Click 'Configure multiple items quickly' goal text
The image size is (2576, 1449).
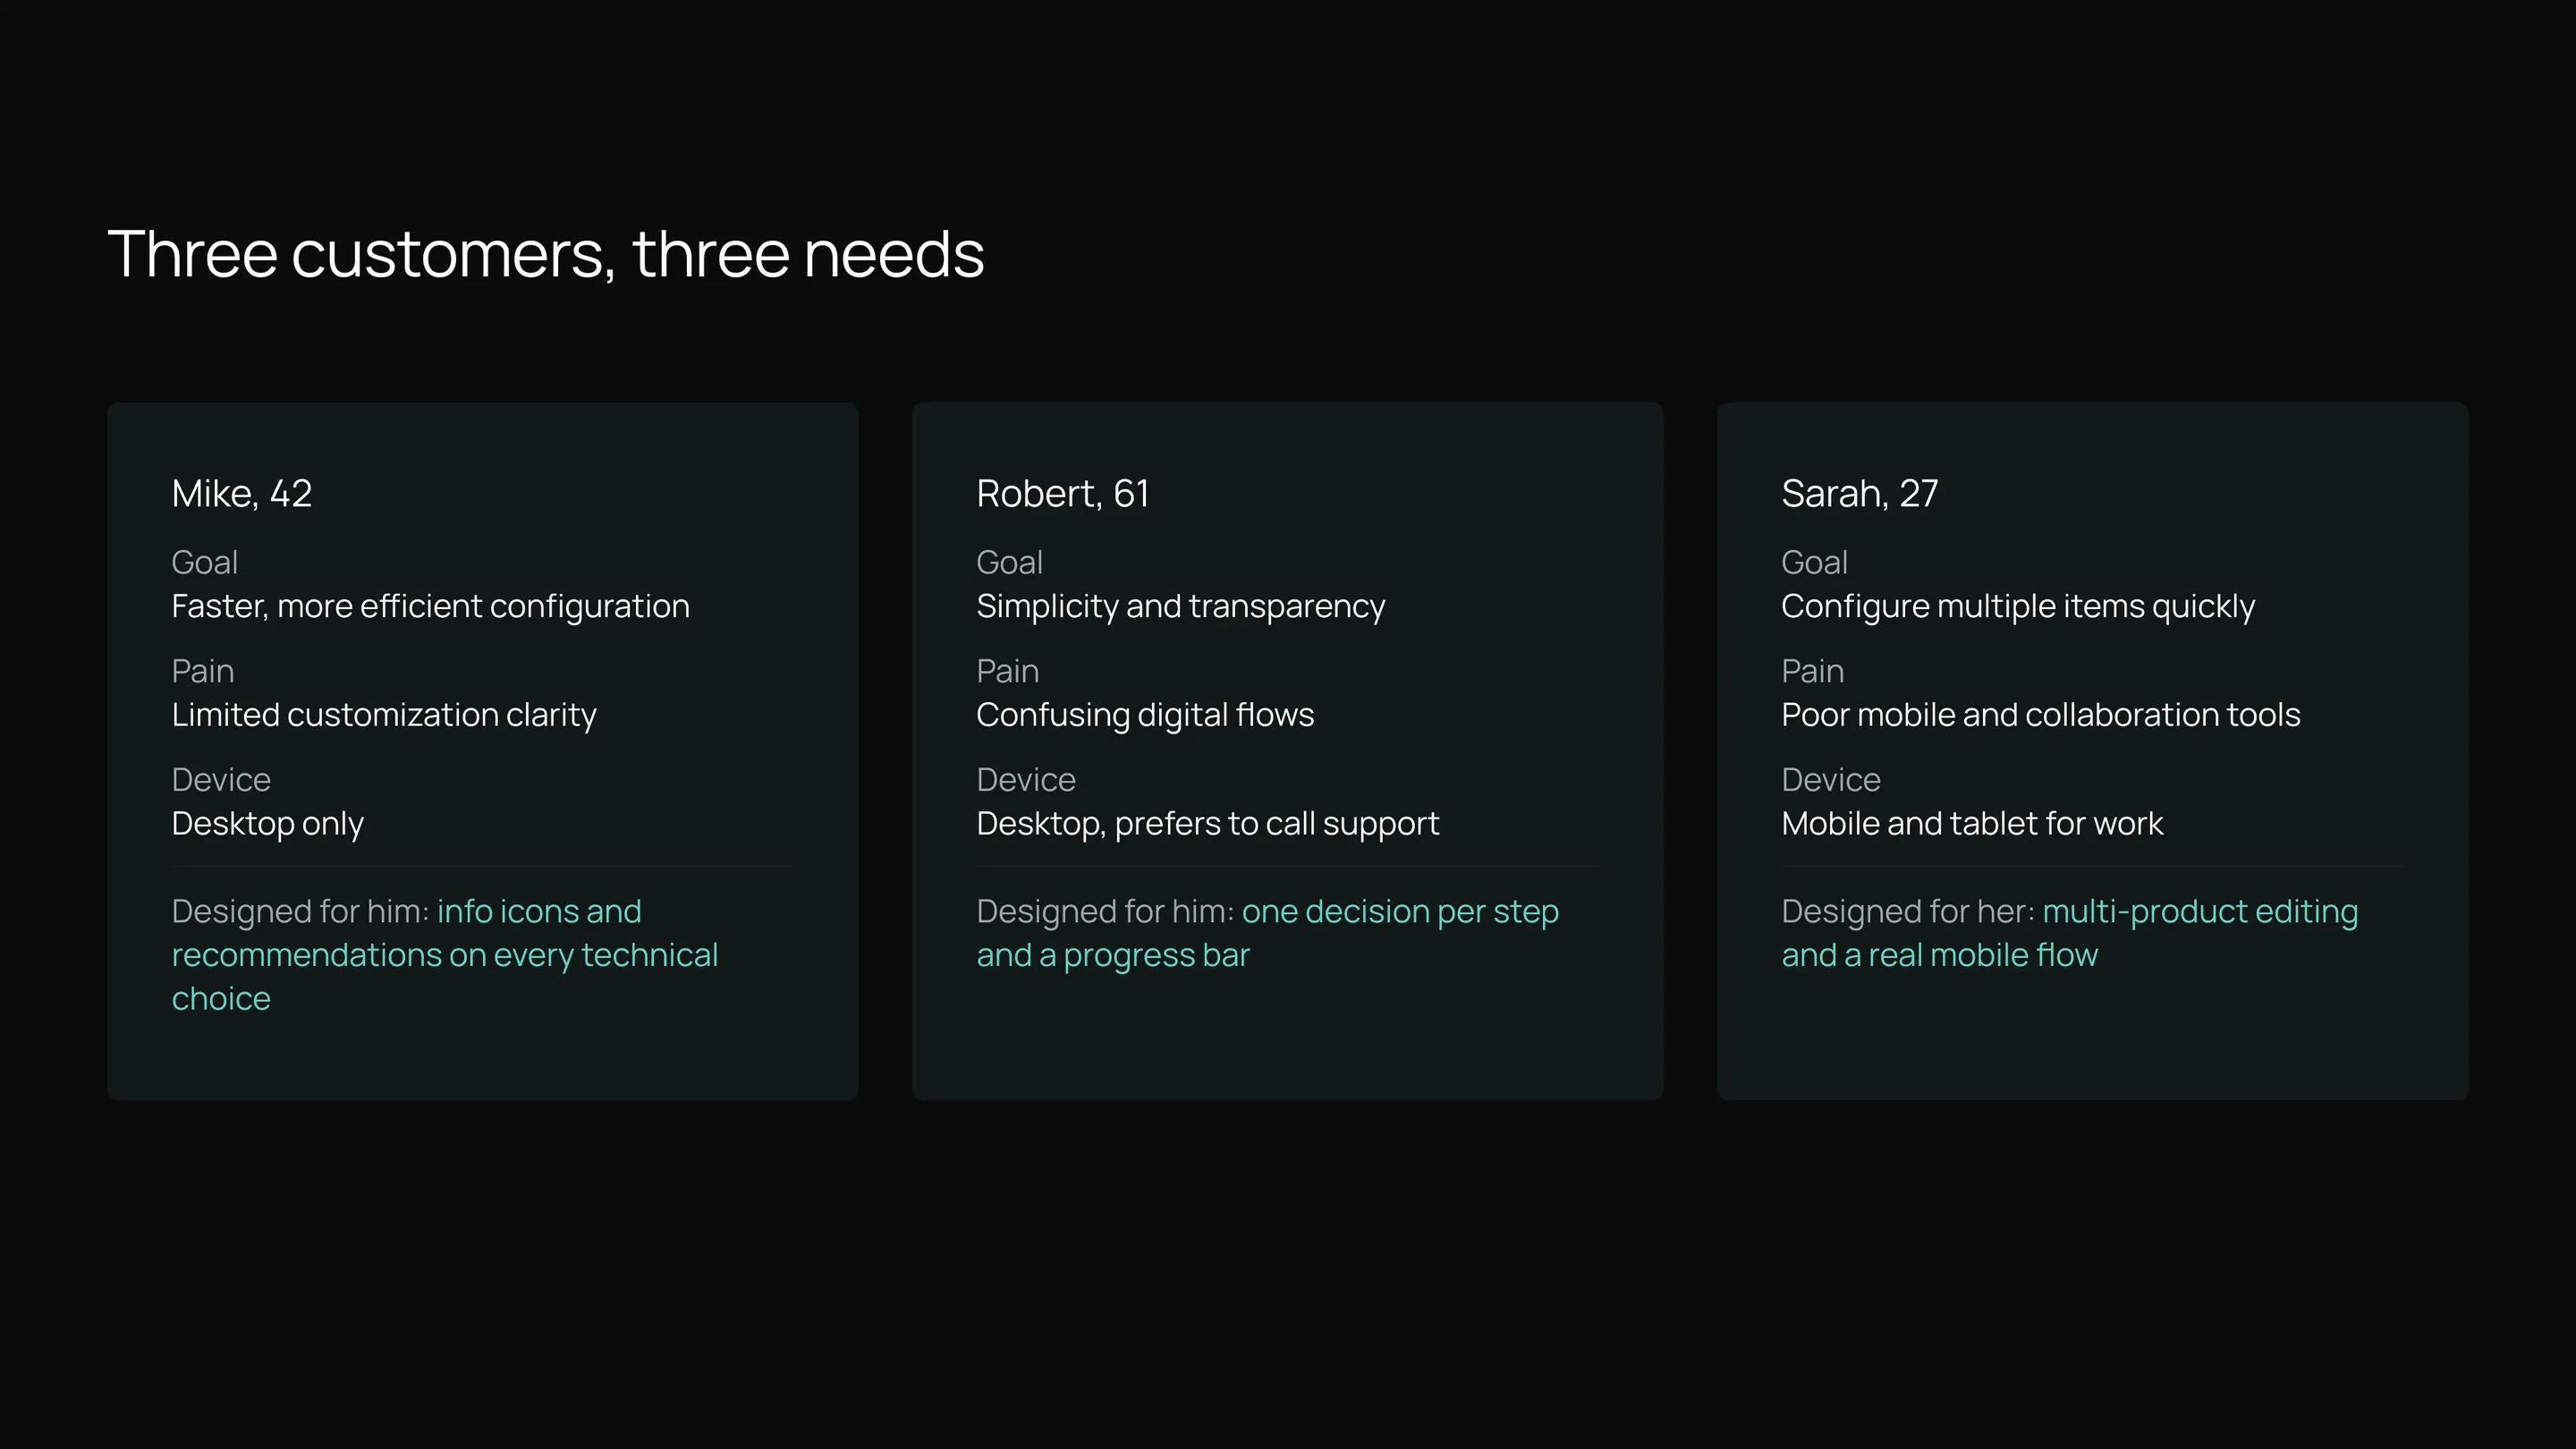tap(2018, 606)
